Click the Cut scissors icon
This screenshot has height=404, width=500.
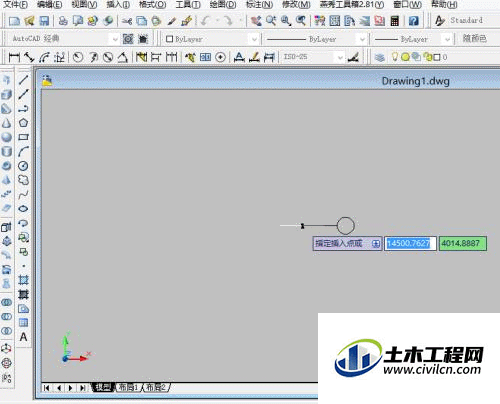point(127,21)
